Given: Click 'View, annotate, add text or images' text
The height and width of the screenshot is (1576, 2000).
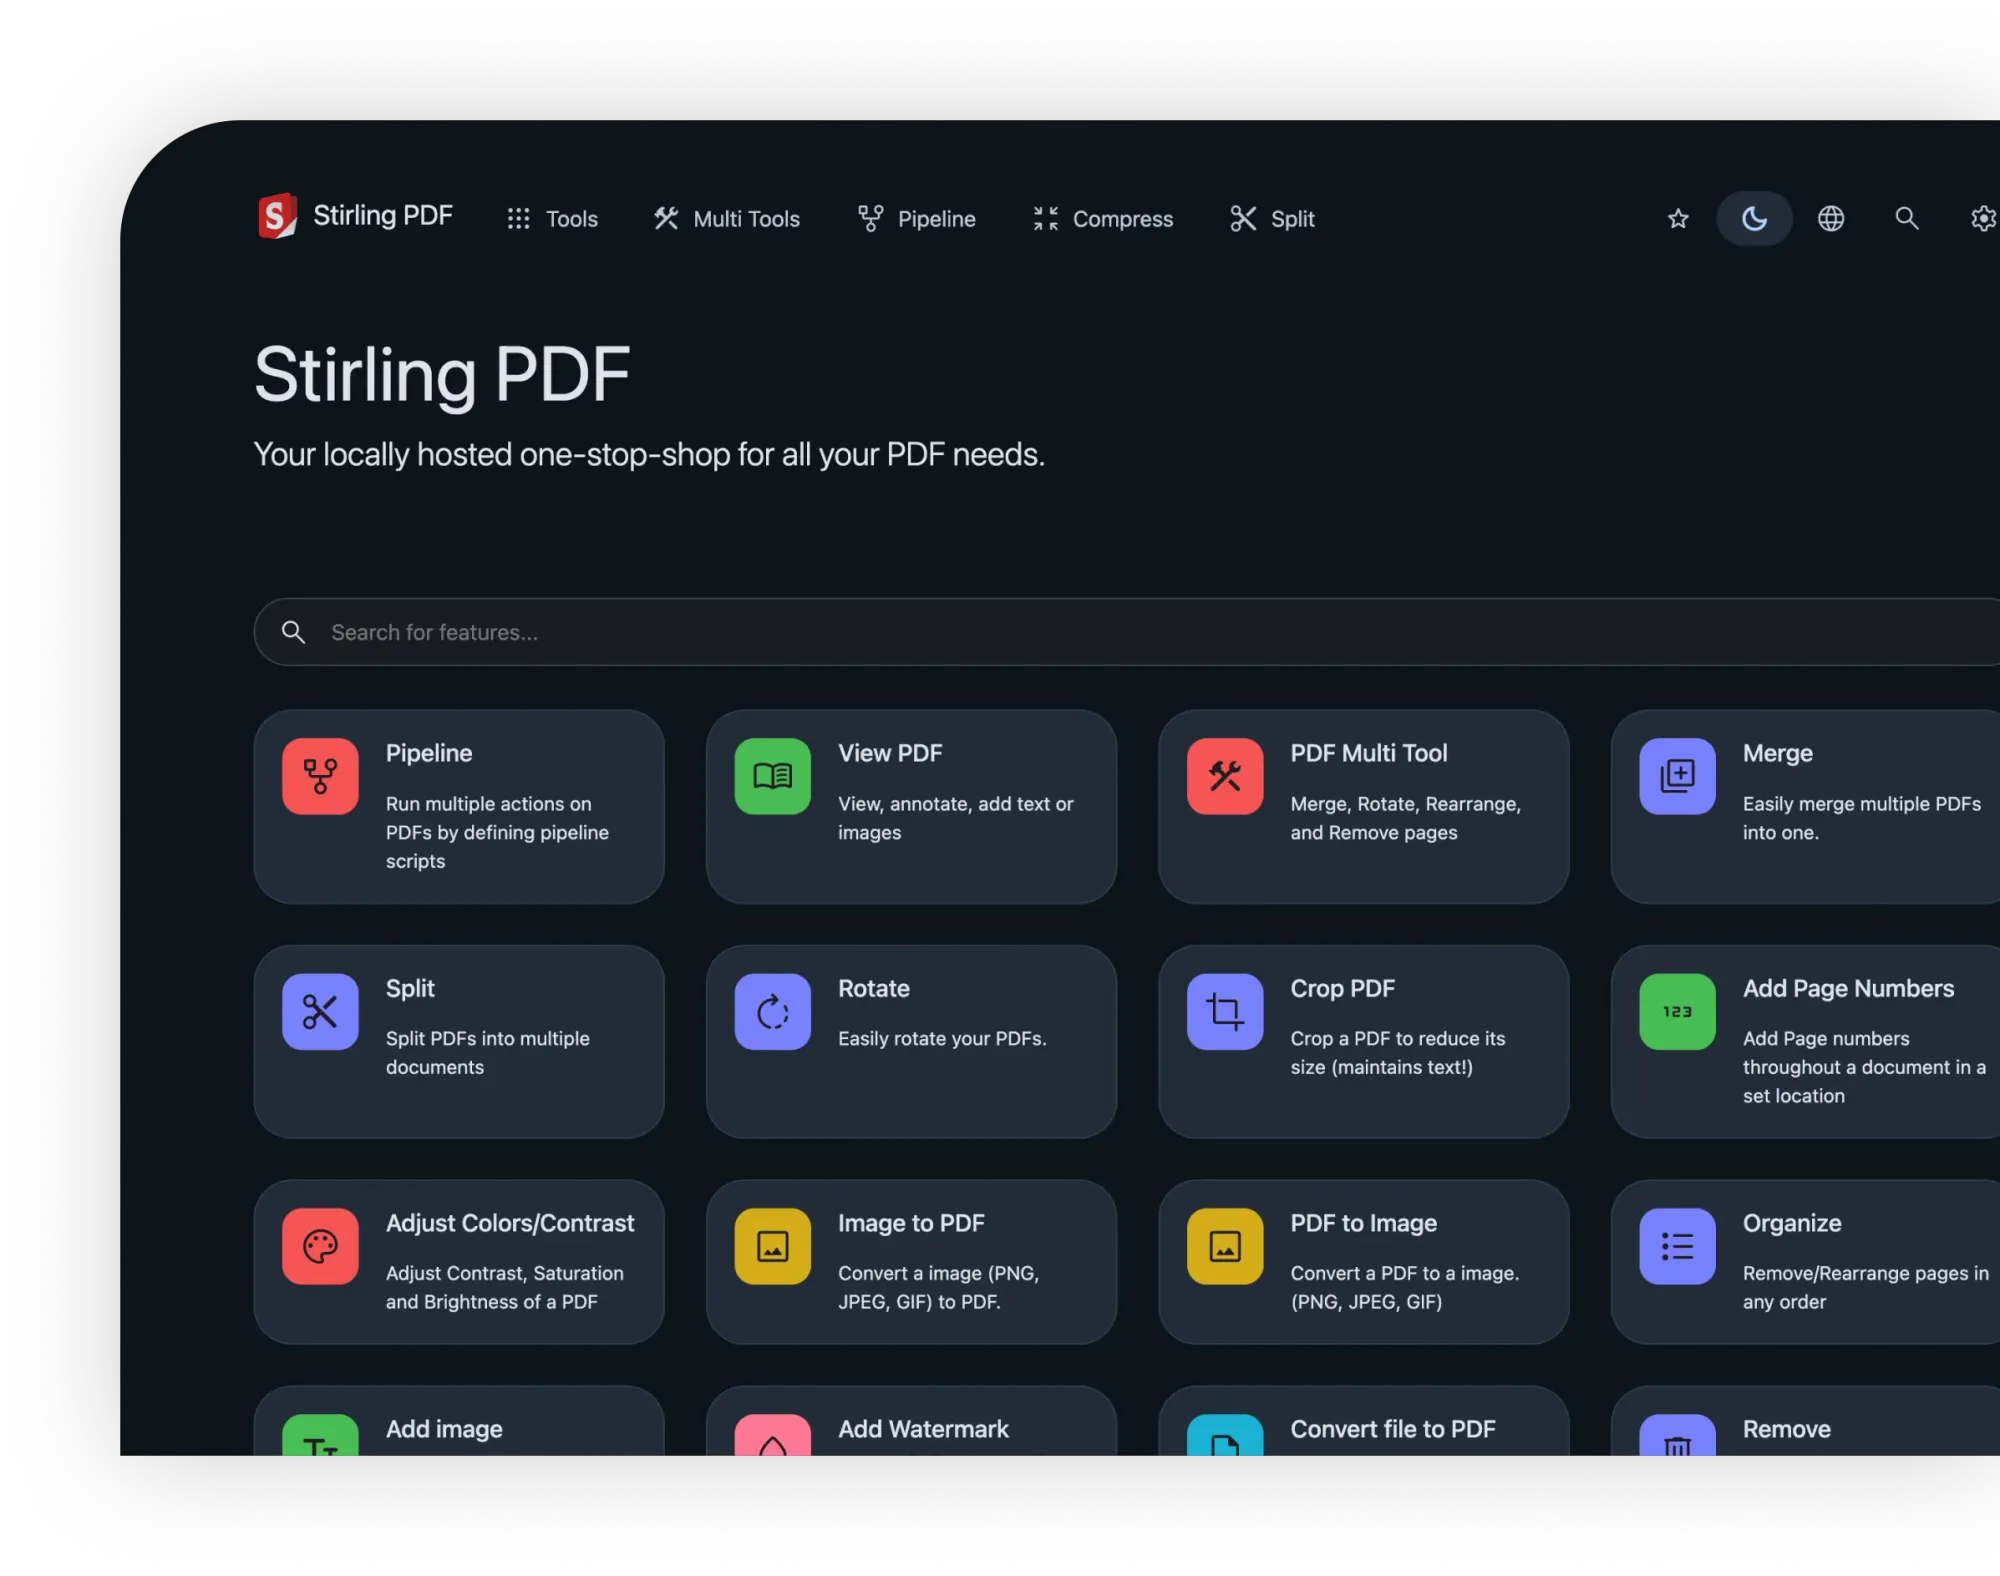Looking at the screenshot, I should coord(956,818).
